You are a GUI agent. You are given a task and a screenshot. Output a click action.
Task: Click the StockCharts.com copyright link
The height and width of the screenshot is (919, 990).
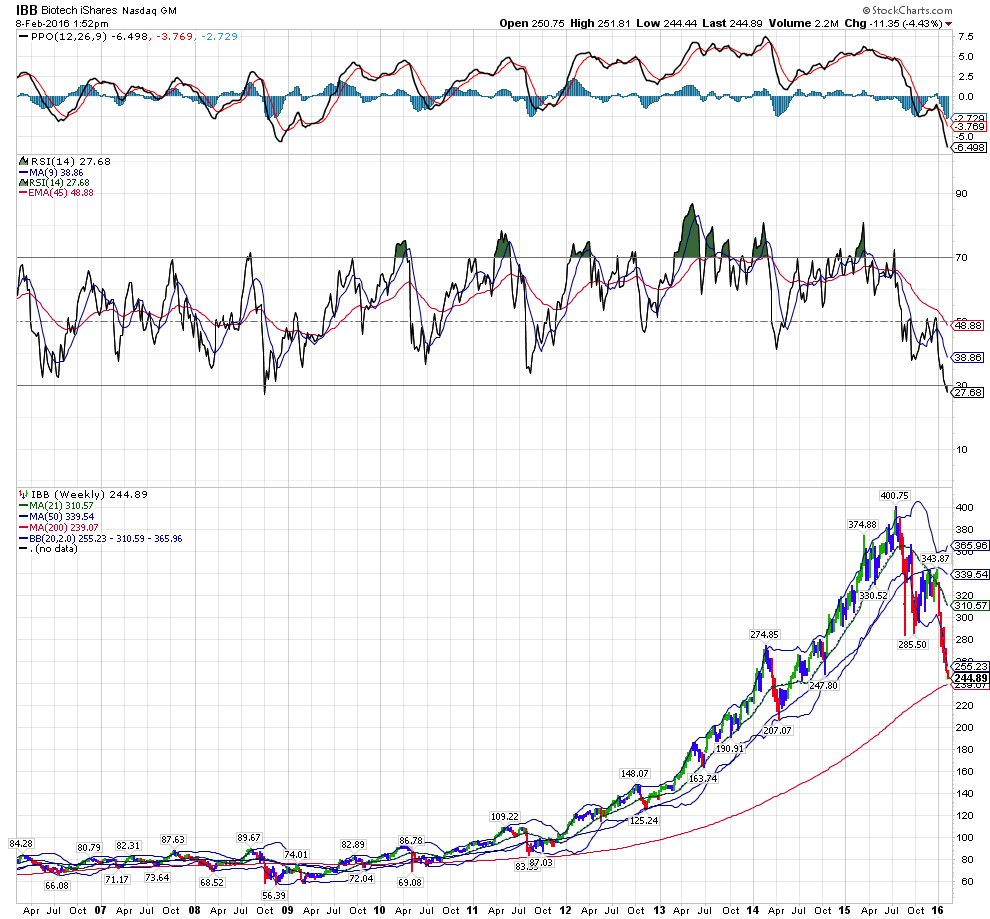[908, 10]
